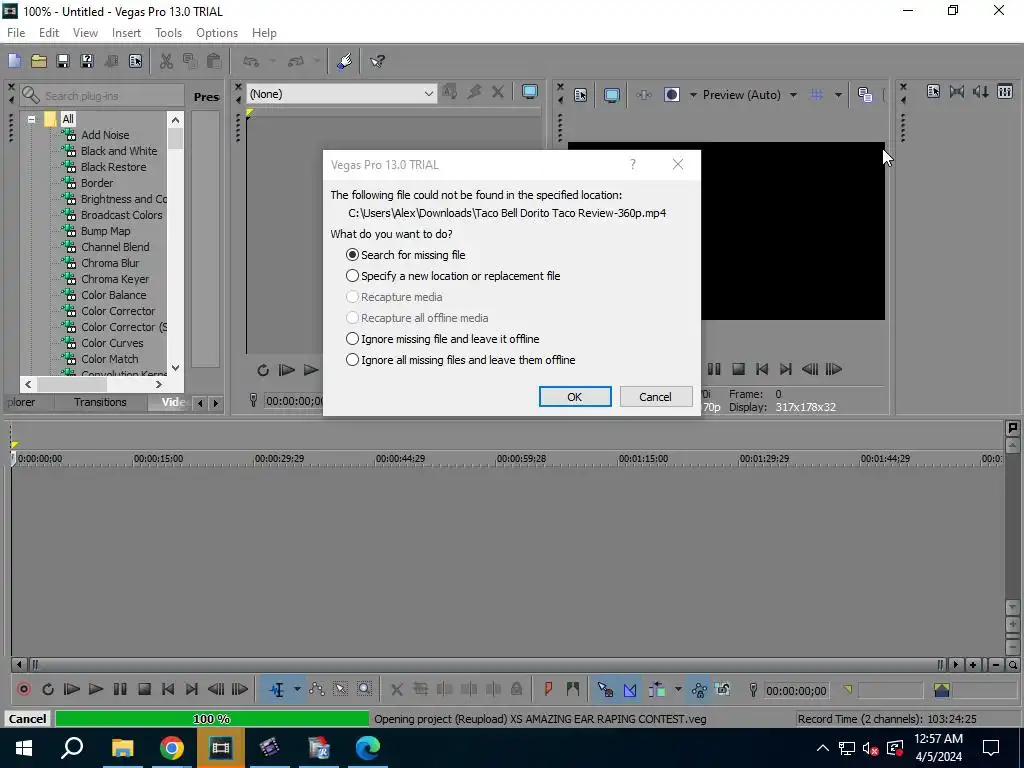Viewport: 1024px width, 768px height.
Task: Select Search for missing file option
Action: (x=406, y=255)
